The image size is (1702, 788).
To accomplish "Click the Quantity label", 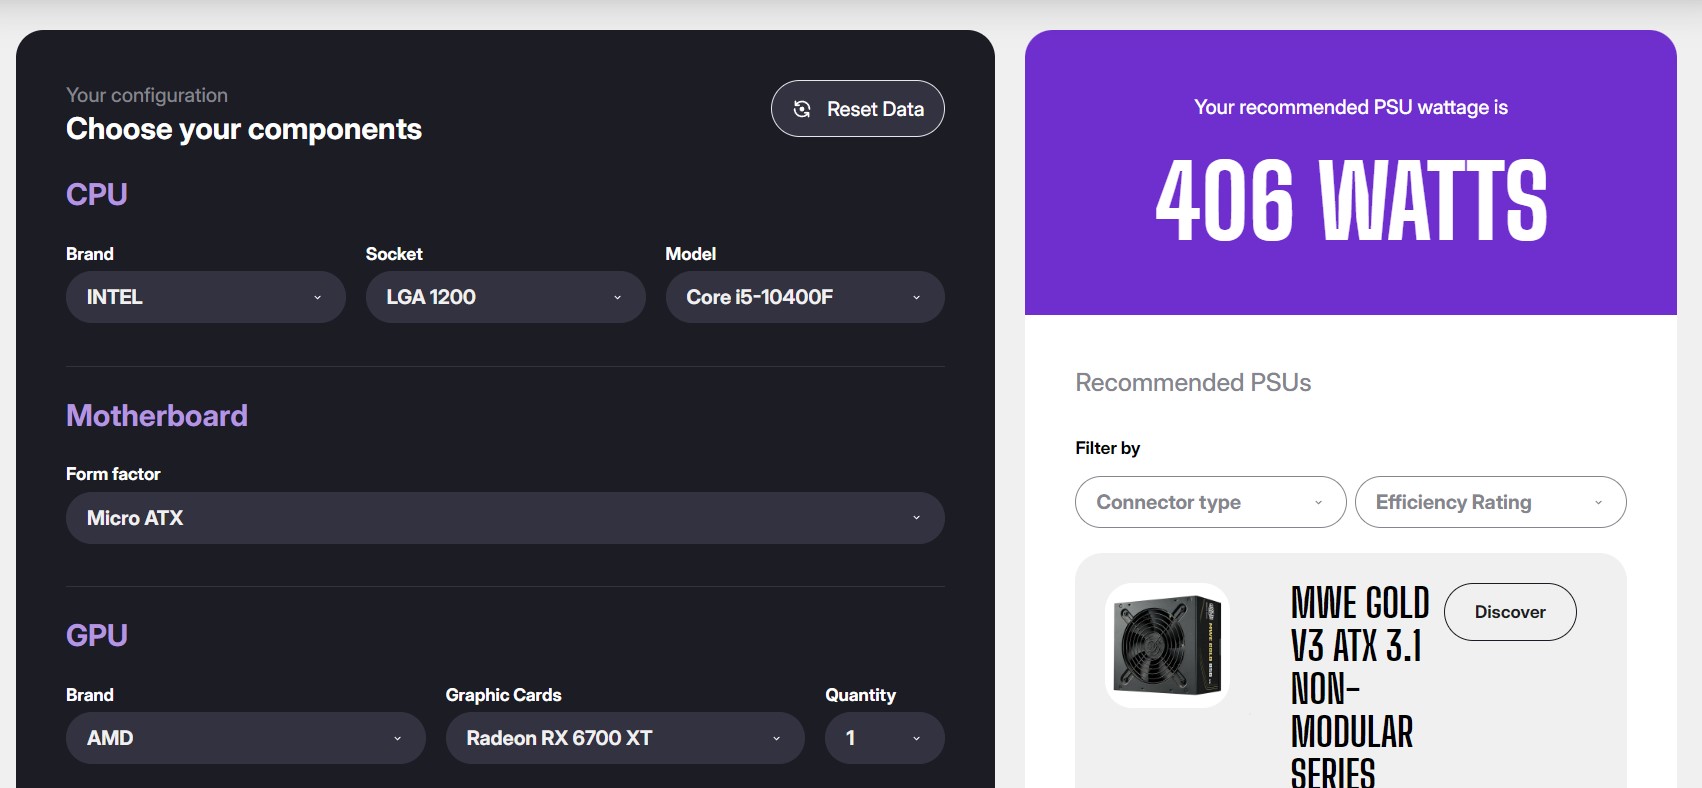I will coord(860,695).
